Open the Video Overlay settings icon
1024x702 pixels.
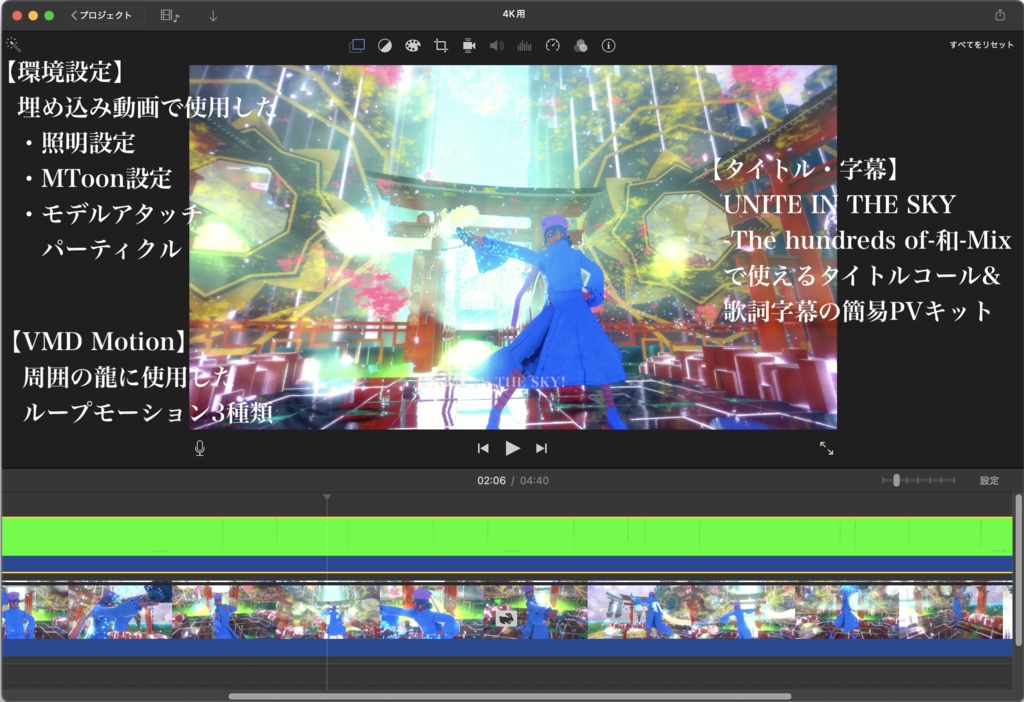(356, 45)
